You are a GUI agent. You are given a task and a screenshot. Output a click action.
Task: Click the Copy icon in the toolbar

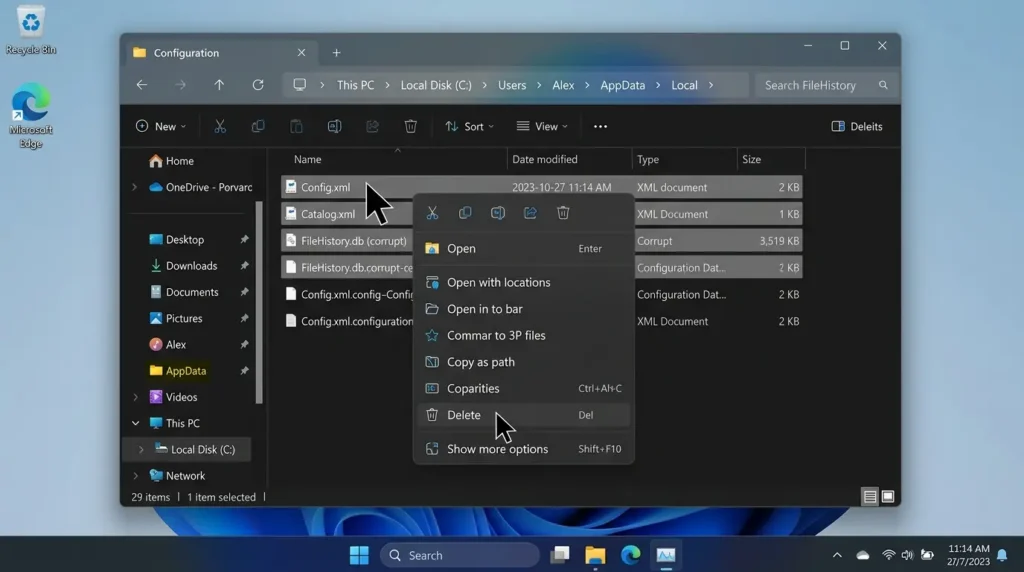(258, 127)
